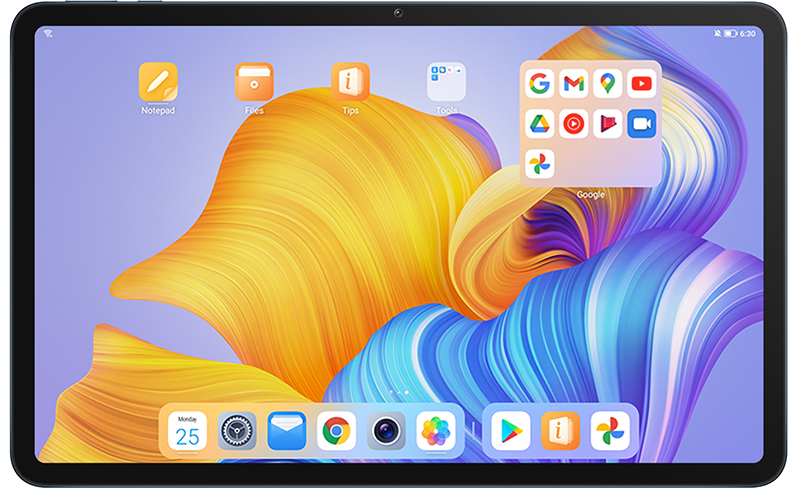Screen dimensions: 800x488
Task: Open Chrome browser from the dock
Action: point(337,431)
